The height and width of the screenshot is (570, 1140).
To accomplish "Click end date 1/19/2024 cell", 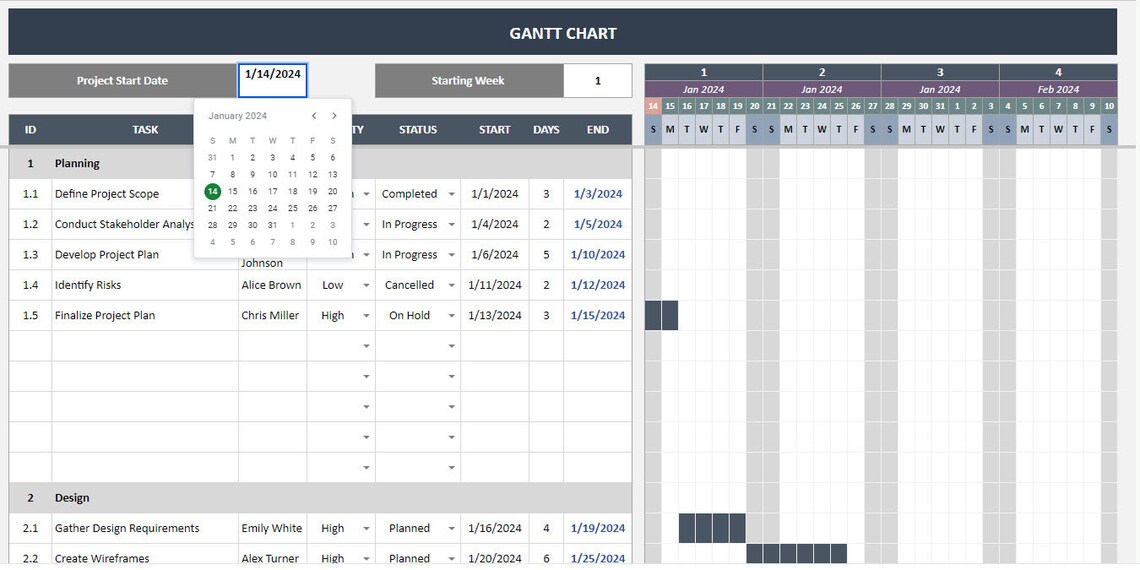I will pos(598,529).
